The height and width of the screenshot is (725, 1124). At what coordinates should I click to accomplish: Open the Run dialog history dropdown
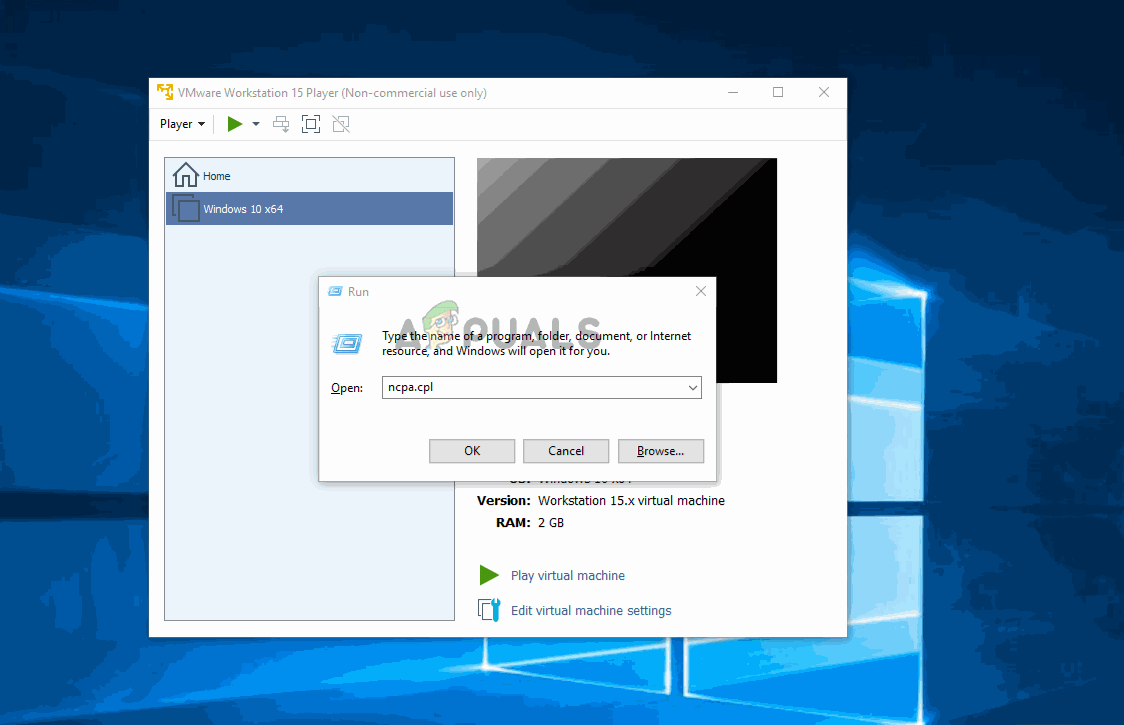point(691,387)
